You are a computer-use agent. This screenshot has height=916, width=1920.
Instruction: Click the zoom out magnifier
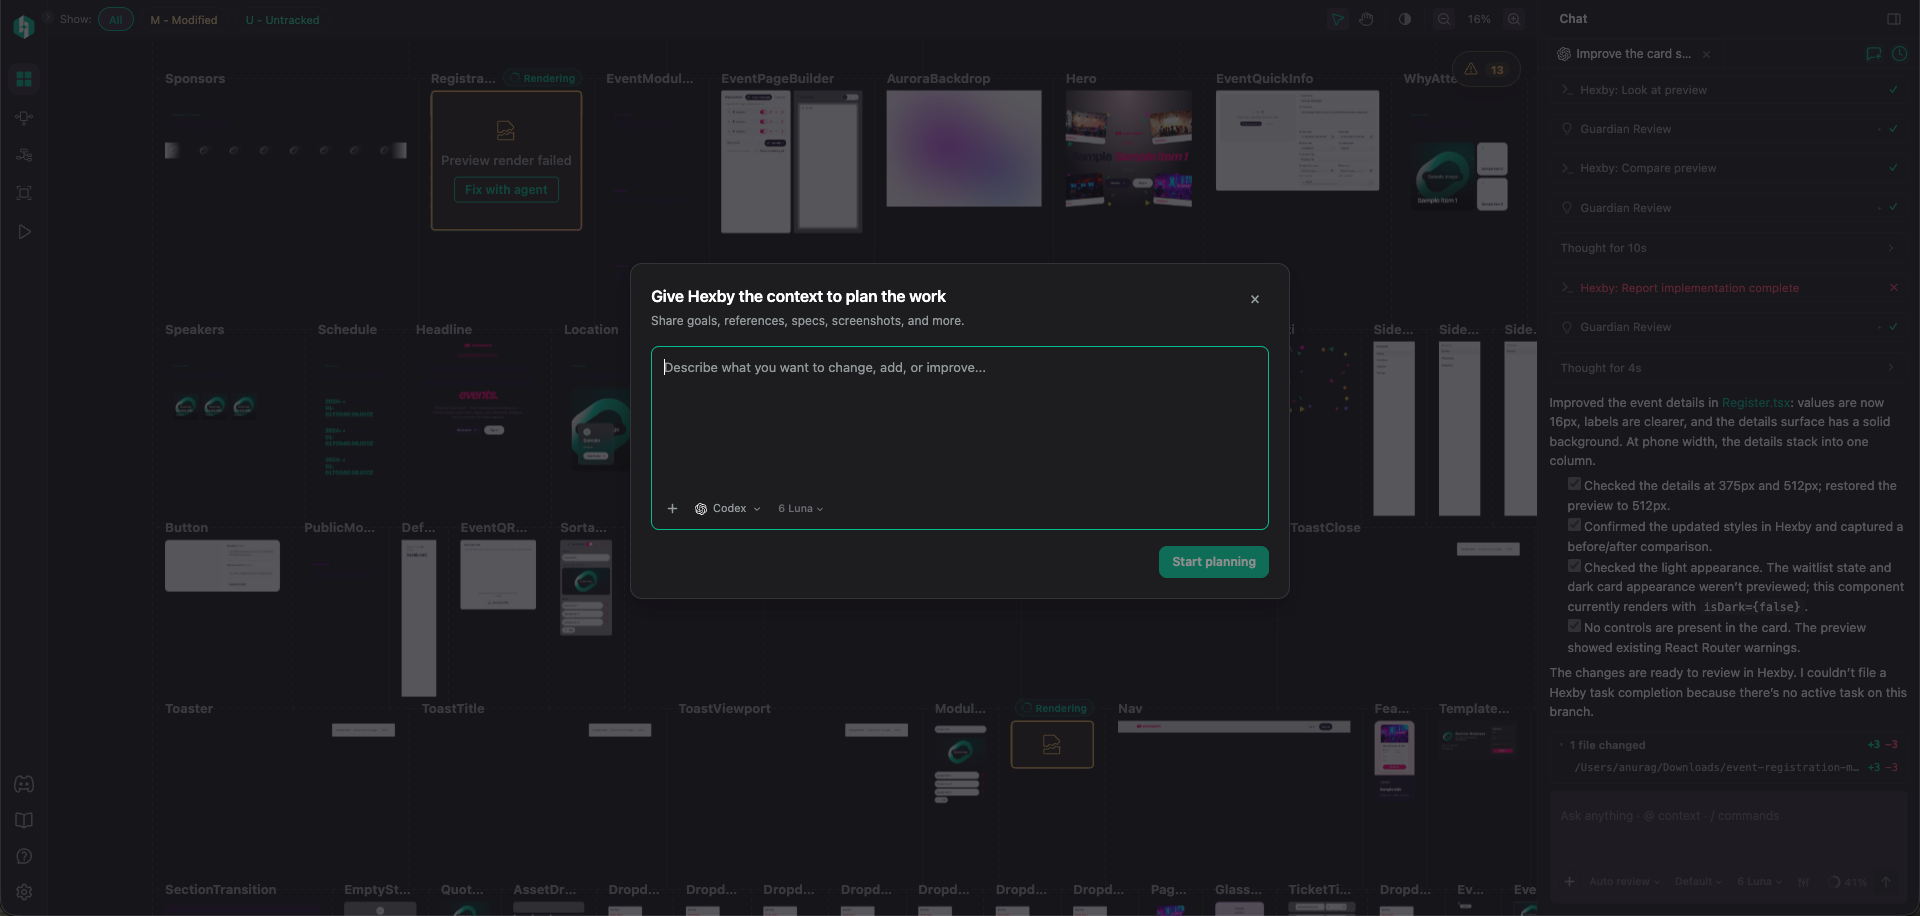(1444, 19)
